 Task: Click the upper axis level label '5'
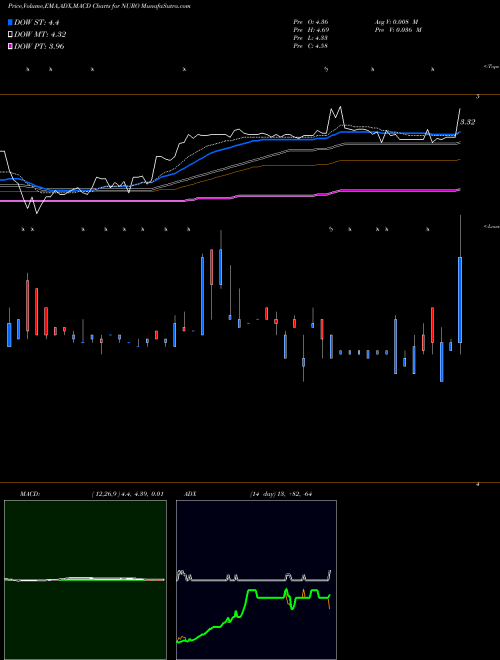[478, 97]
